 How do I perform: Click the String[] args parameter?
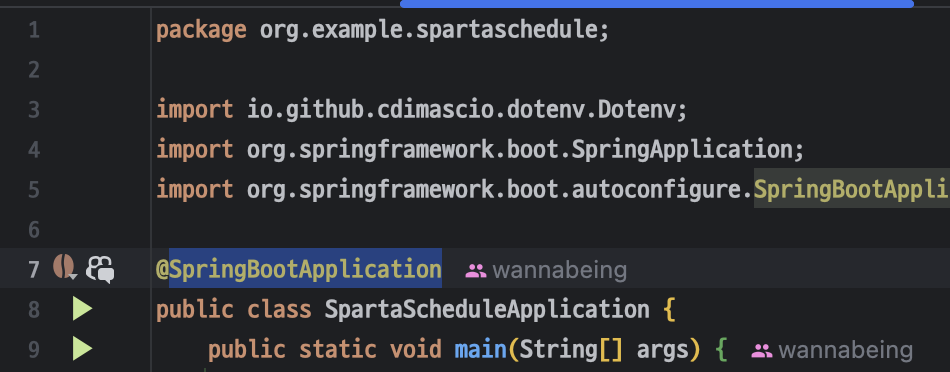(604, 350)
